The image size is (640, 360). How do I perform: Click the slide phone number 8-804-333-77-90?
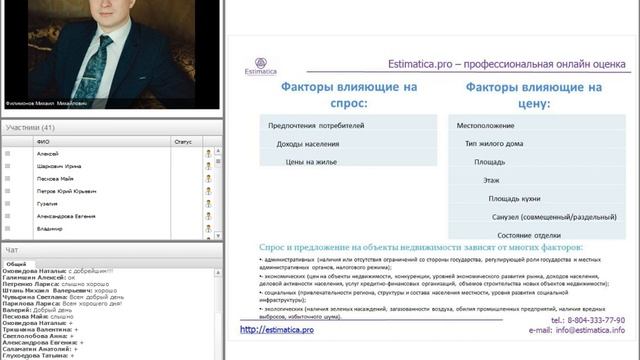pyautogui.click(x=596, y=320)
